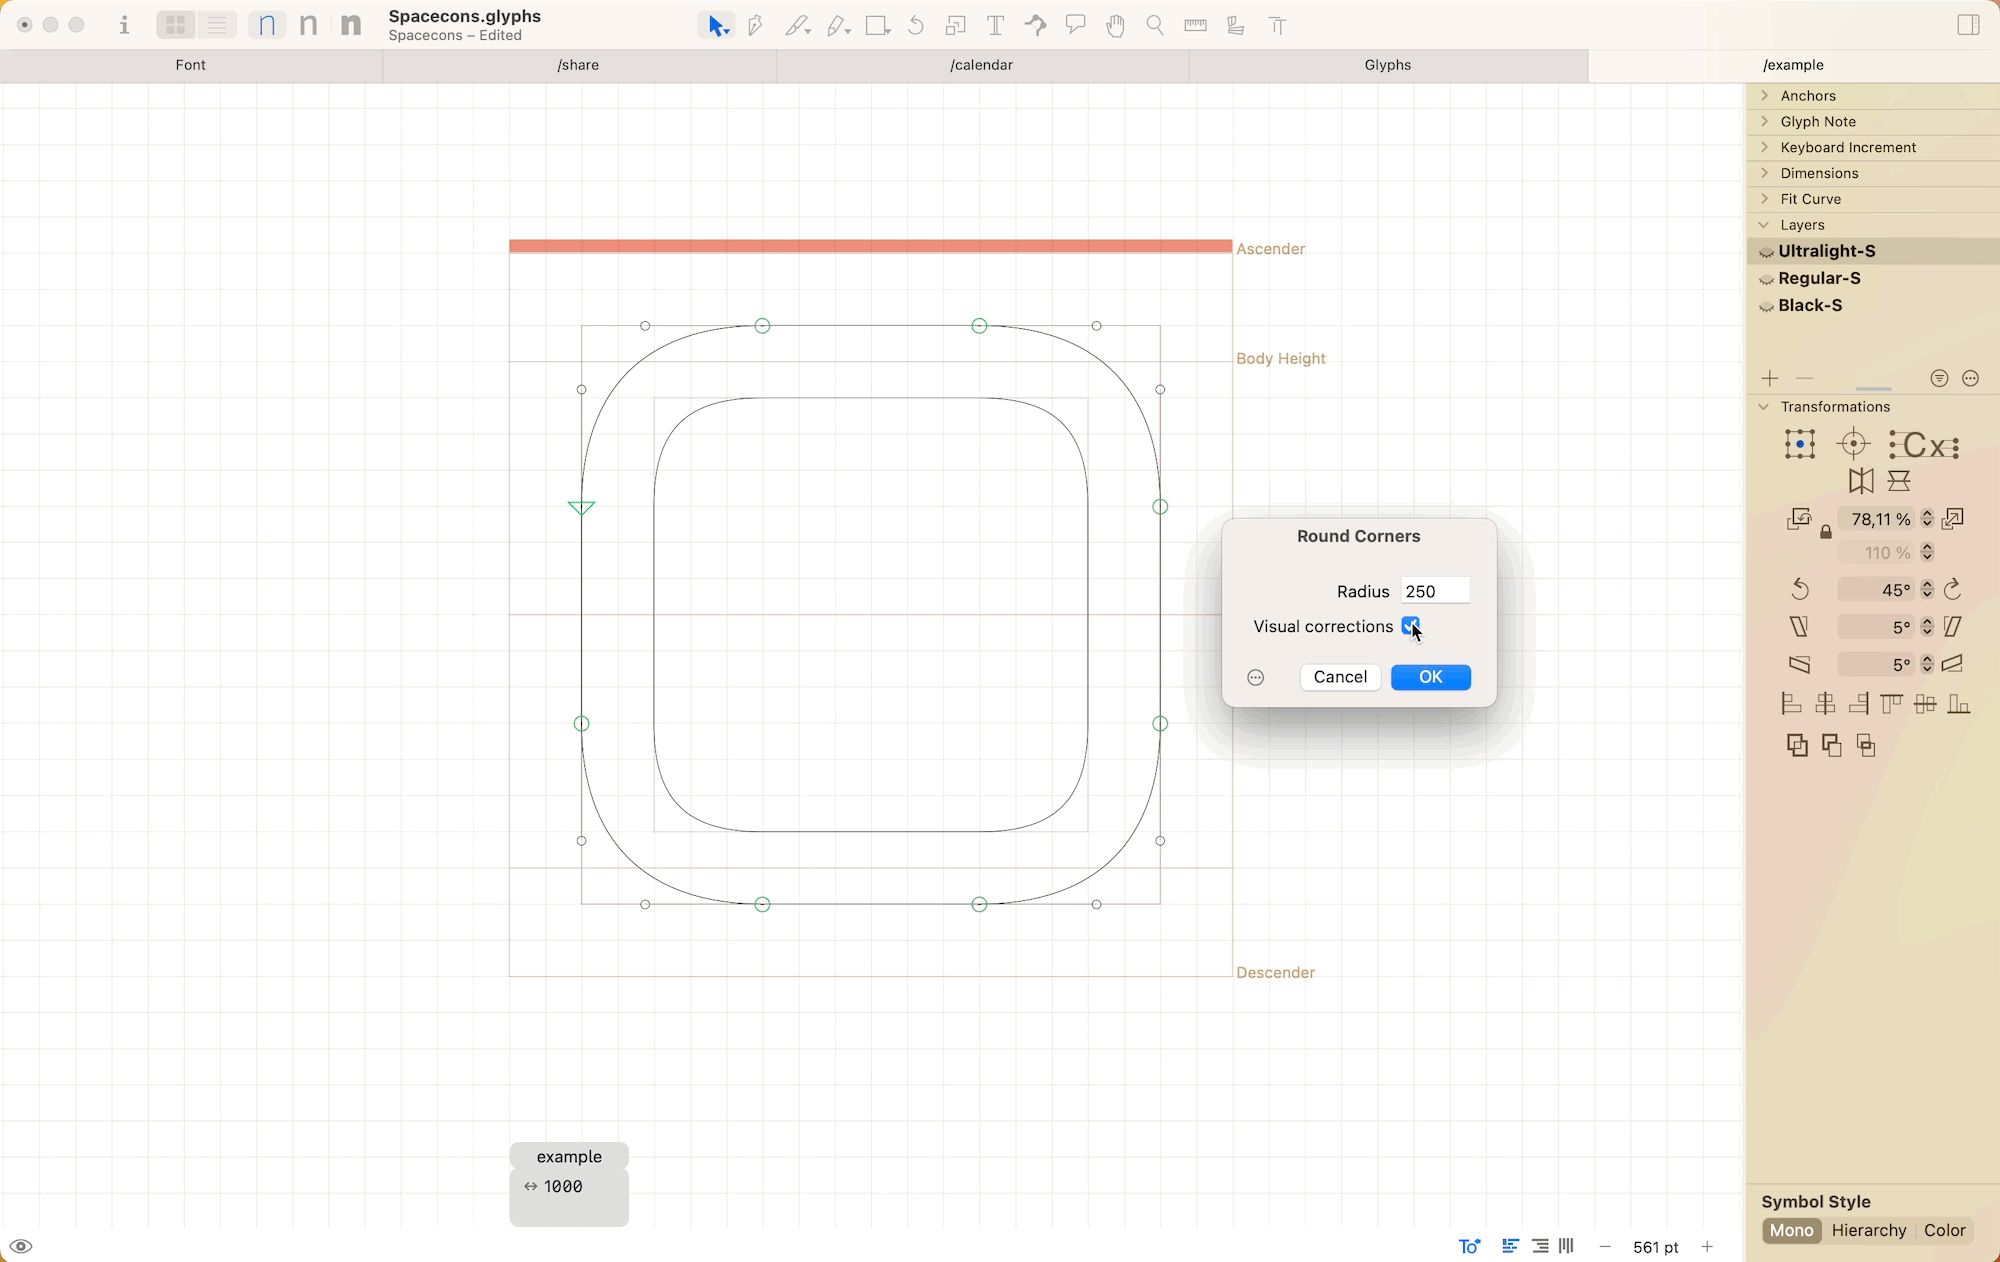Select the pen/bezier curve tool
The height and width of the screenshot is (1262, 2000).
tap(754, 25)
